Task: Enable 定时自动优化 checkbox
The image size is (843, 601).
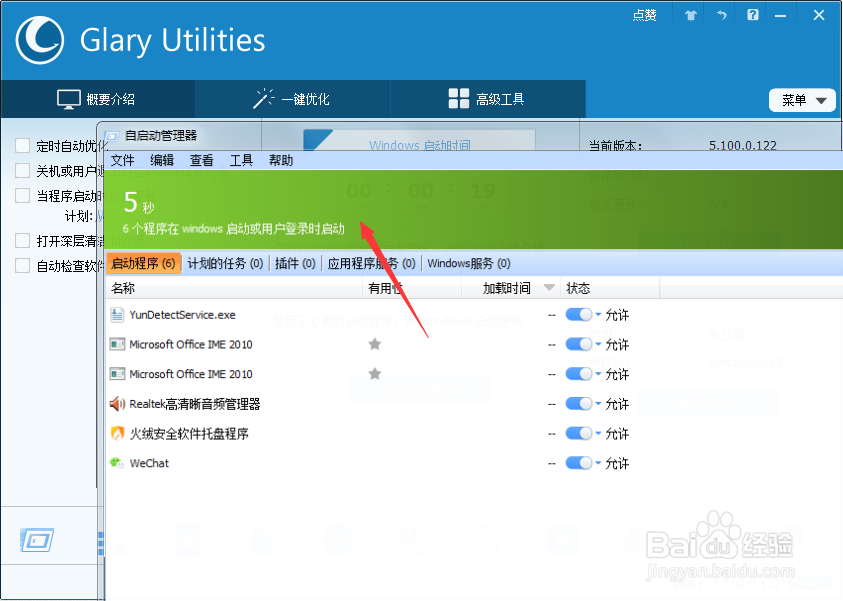Action: coord(23,146)
